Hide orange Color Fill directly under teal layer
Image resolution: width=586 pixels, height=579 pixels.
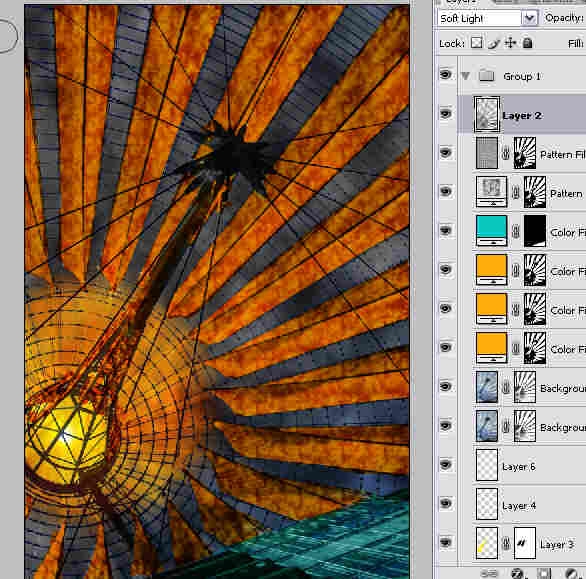pos(445,269)
